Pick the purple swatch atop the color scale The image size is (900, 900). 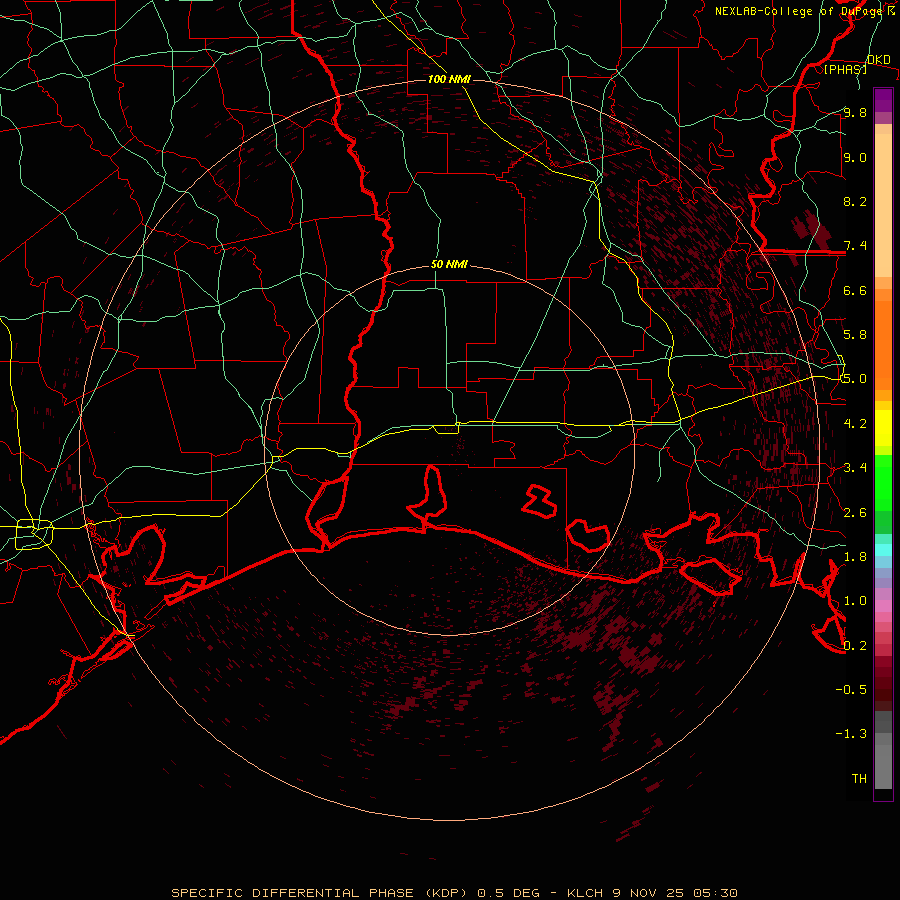coord(883,100)
